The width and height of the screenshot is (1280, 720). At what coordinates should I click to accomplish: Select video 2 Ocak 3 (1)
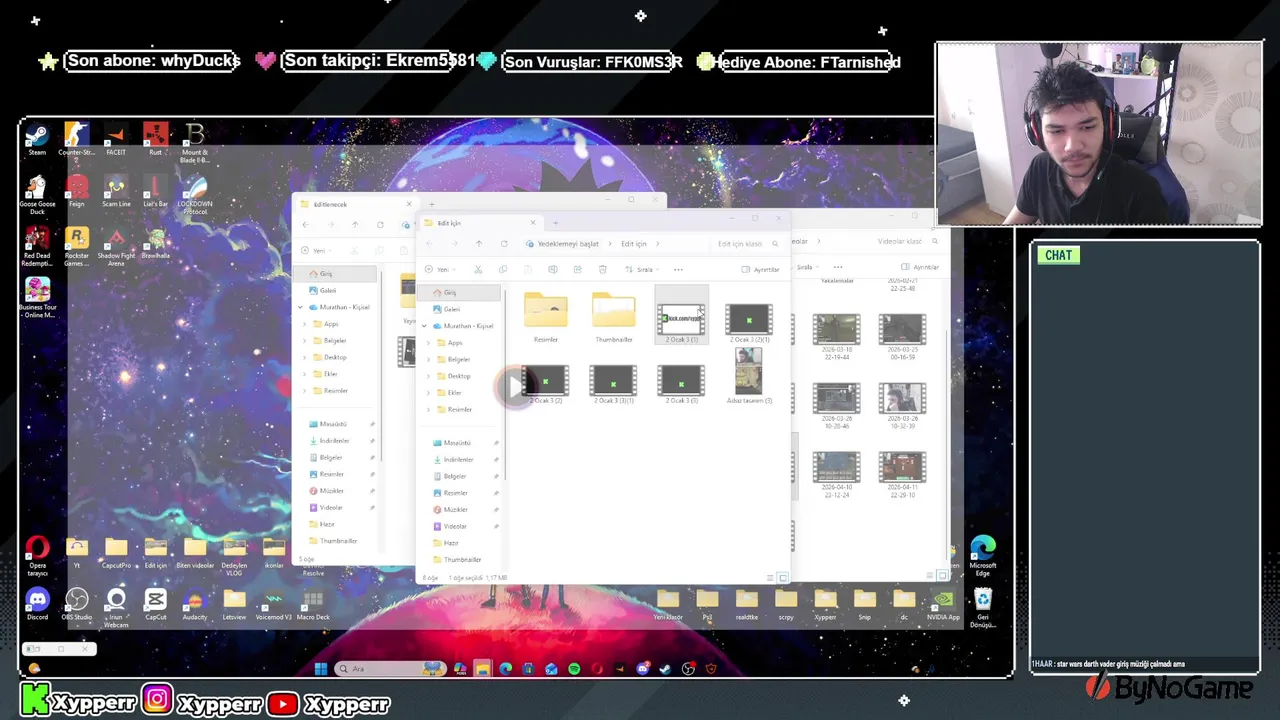tap(681, 317)
